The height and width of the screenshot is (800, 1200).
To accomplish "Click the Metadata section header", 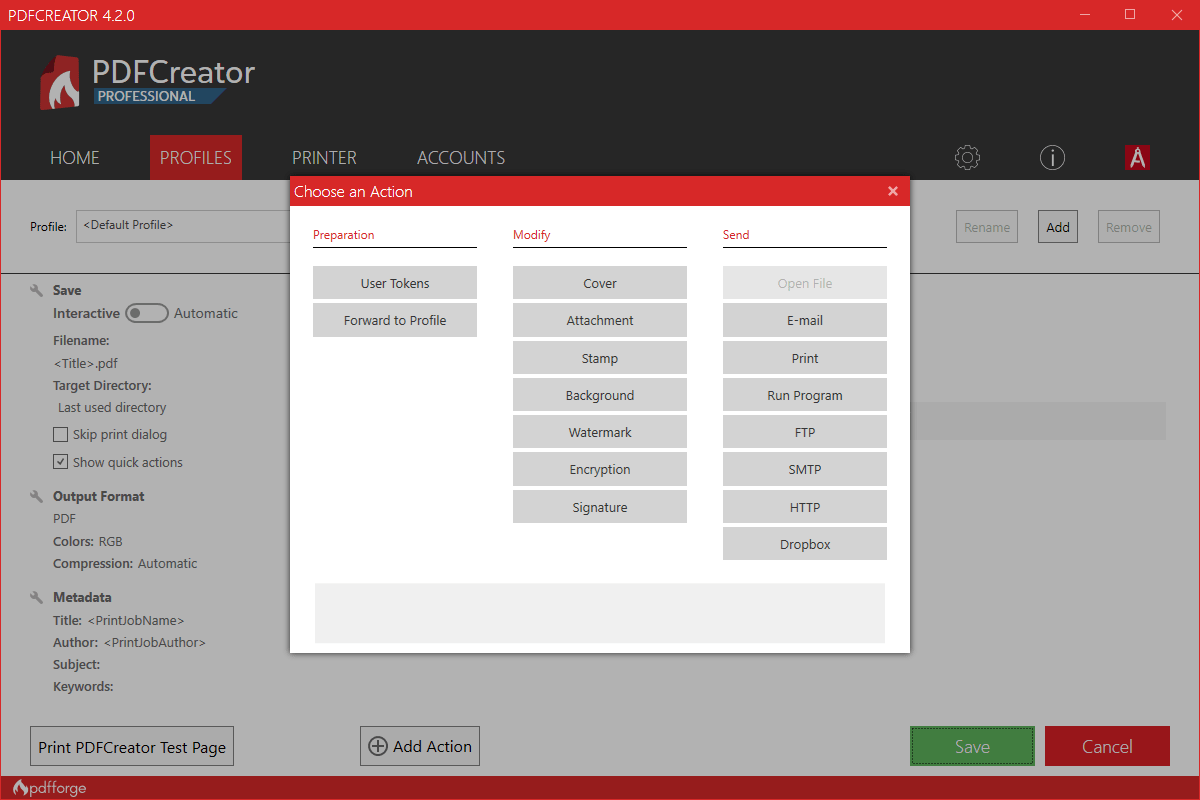I will 82,597.
